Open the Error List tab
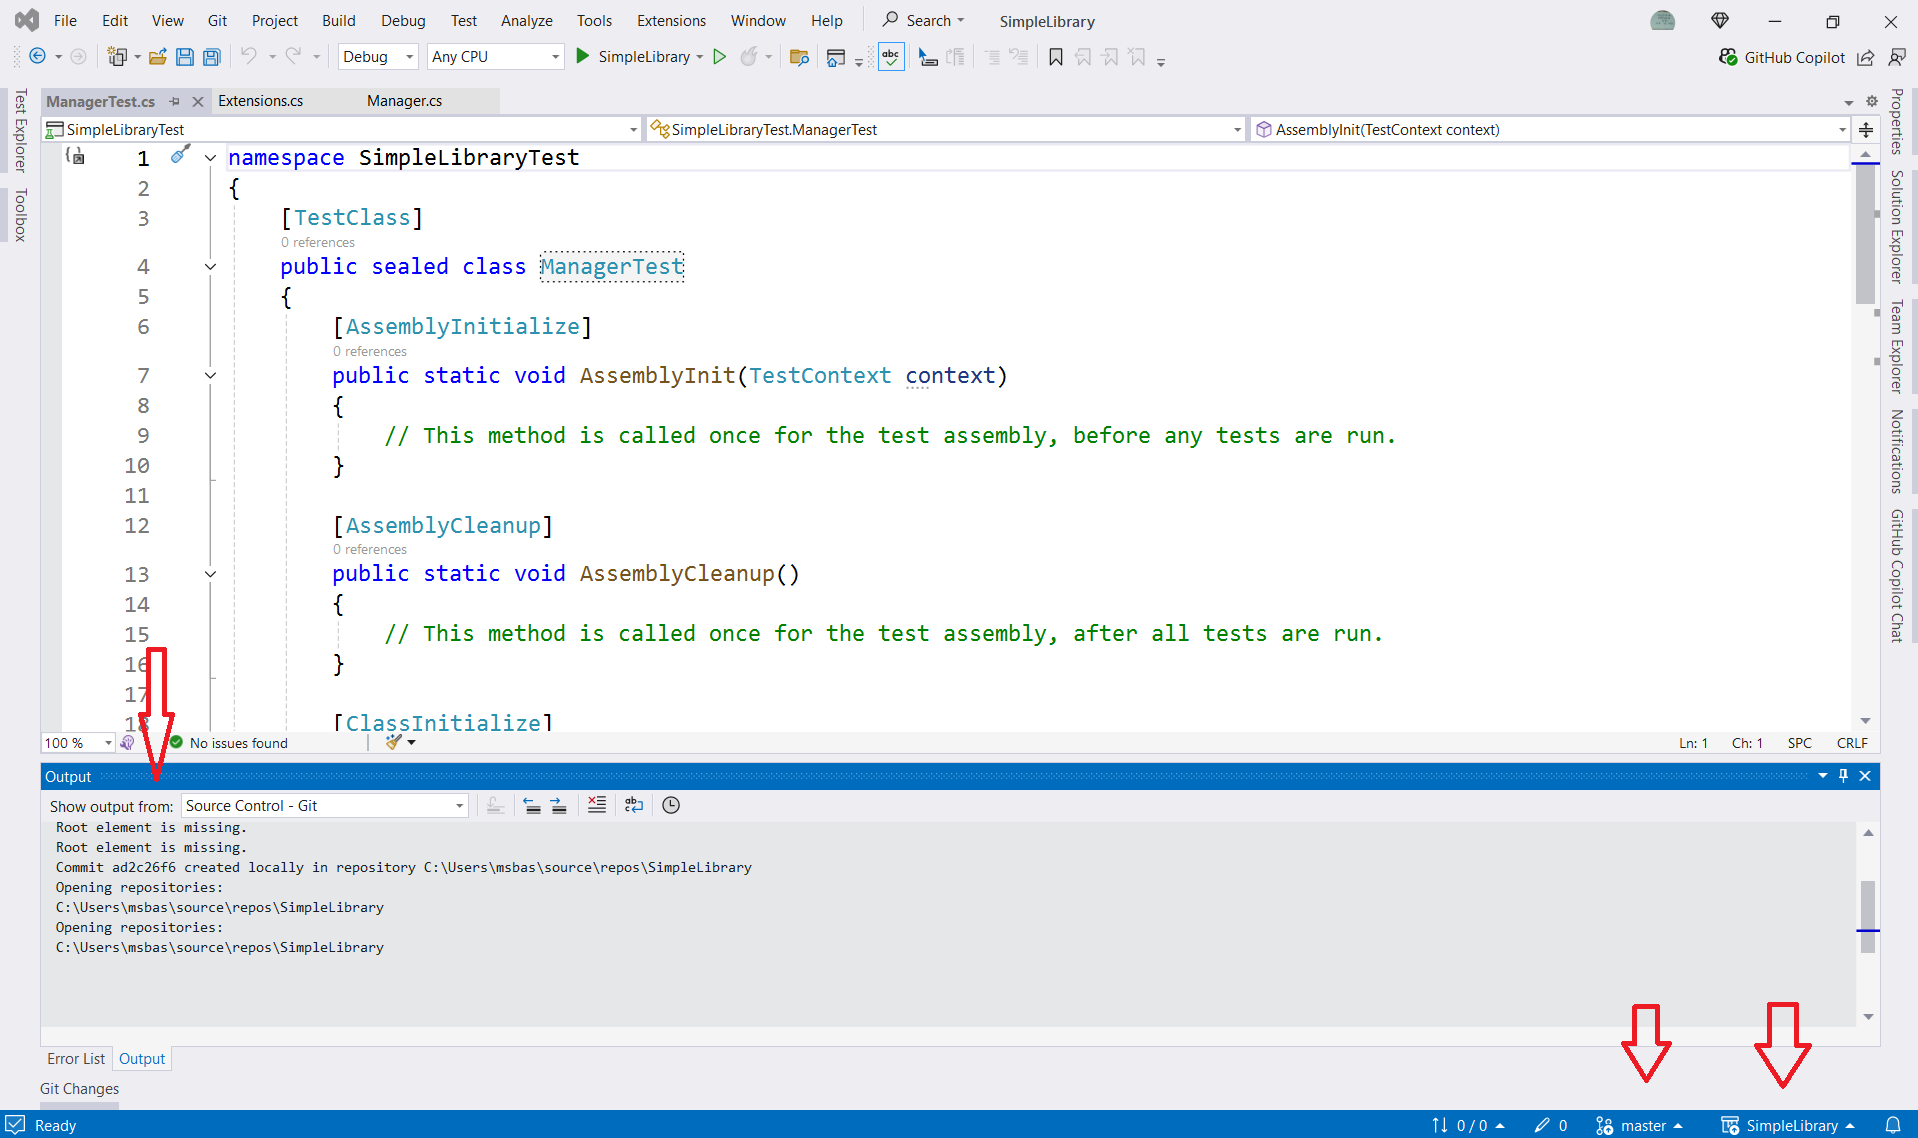 coord(76,1059)
